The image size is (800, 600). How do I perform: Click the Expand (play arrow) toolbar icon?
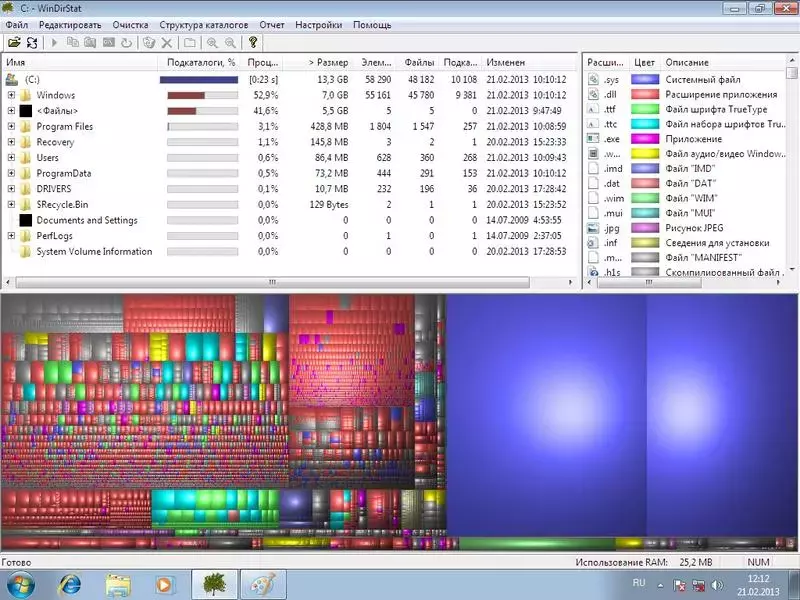(x=54, y=42)
